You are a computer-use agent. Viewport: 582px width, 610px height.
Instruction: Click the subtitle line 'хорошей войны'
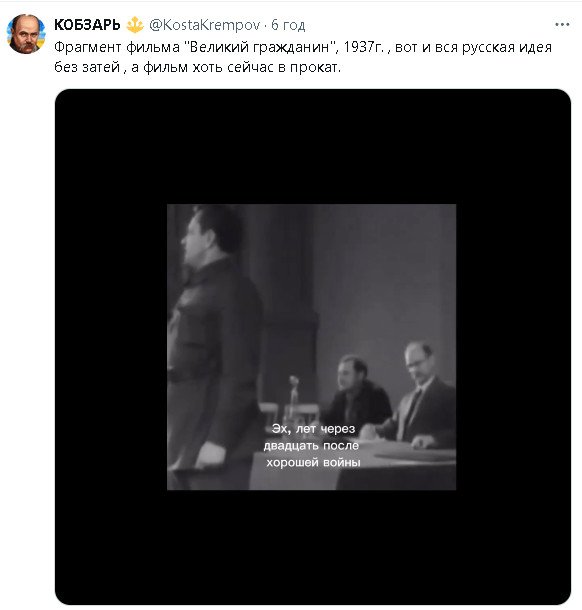(313, 463)
